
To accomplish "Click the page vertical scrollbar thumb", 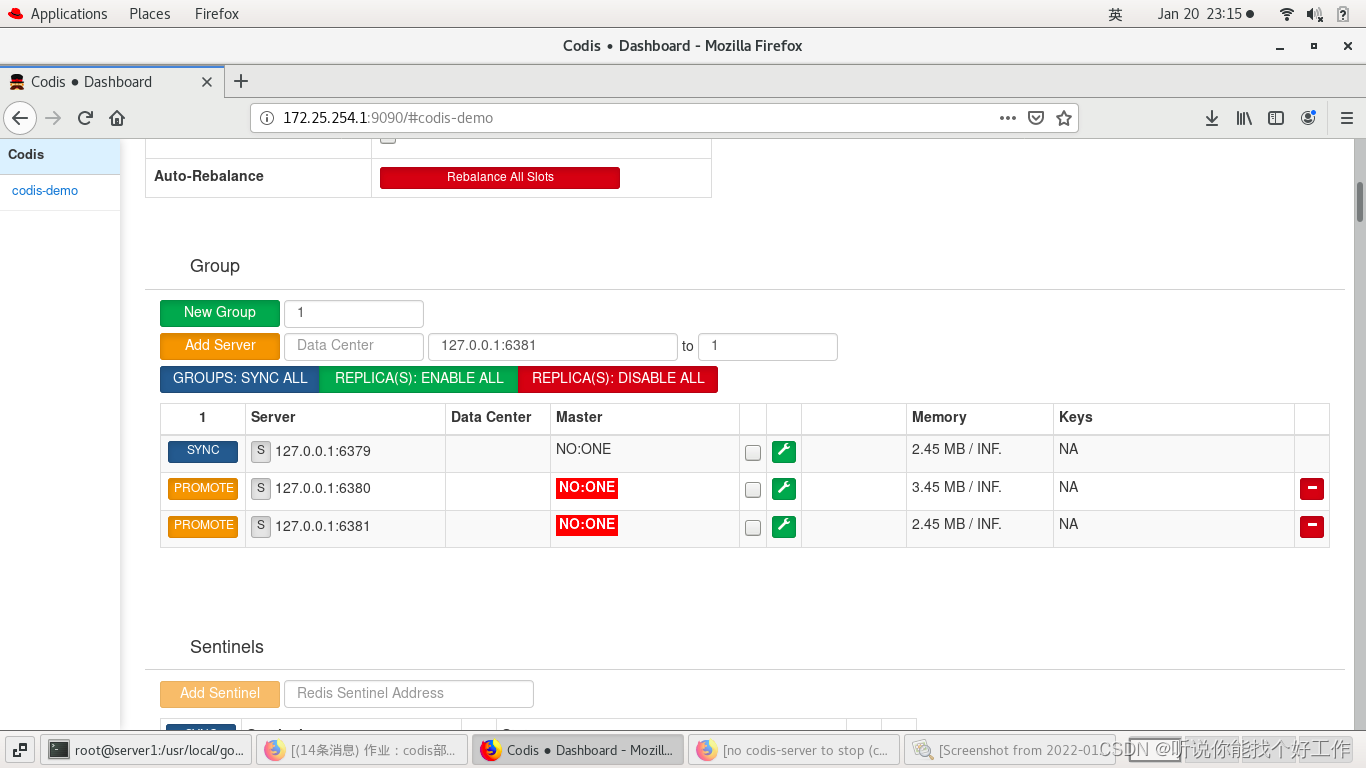I will 1360,201.
